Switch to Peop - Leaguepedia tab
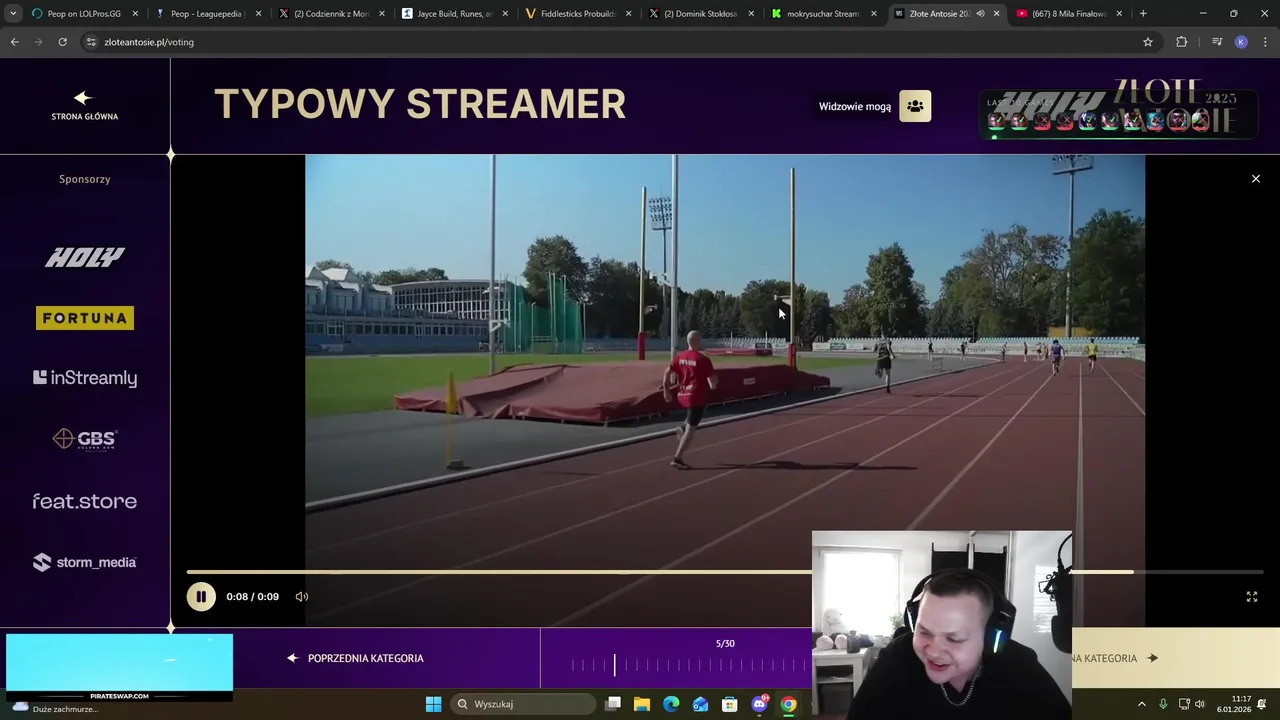Viewport: 1280px width, 720px height. pyautogui.click(x=208, y=14)
